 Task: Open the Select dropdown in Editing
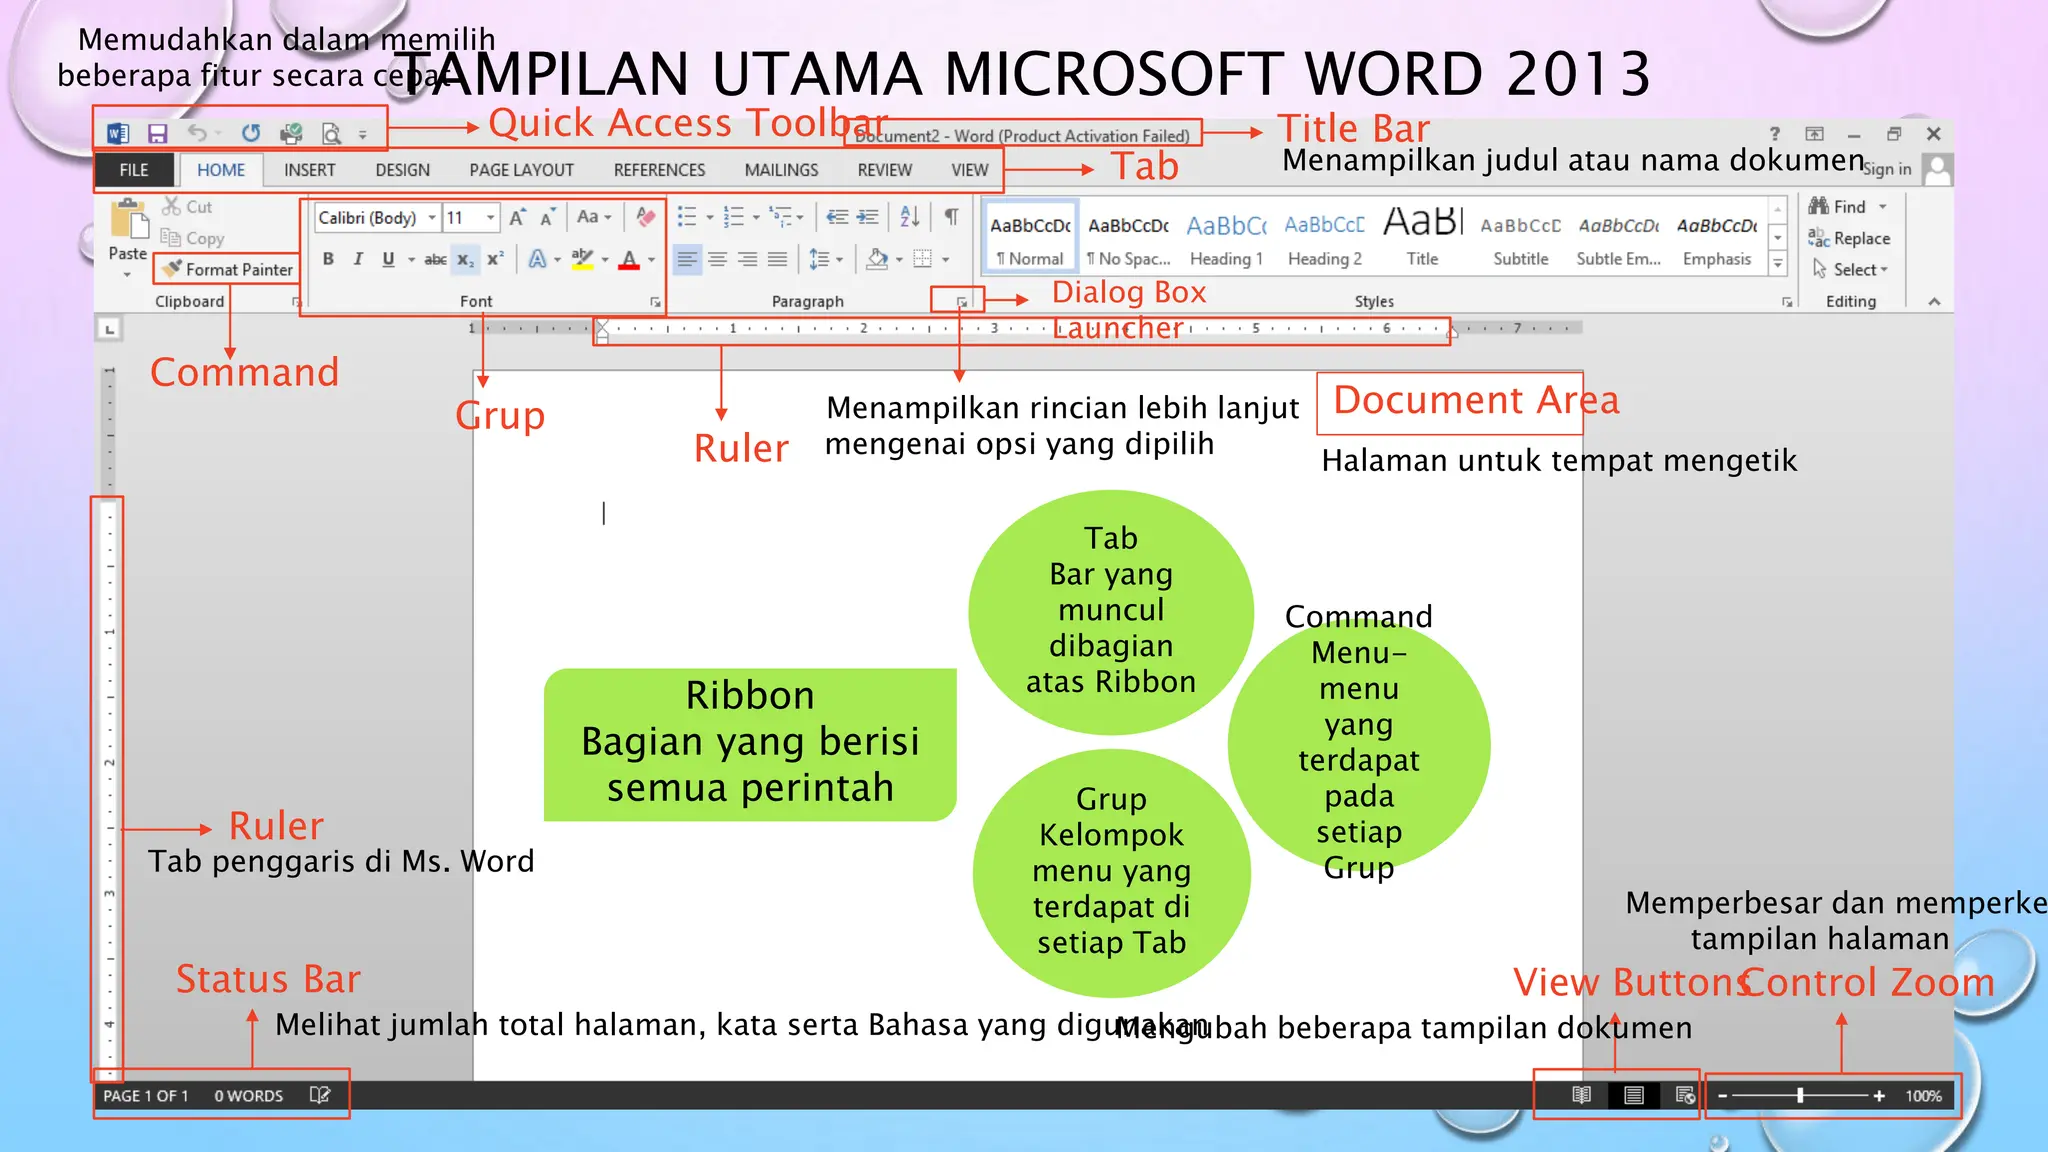tap(1850, 269)
